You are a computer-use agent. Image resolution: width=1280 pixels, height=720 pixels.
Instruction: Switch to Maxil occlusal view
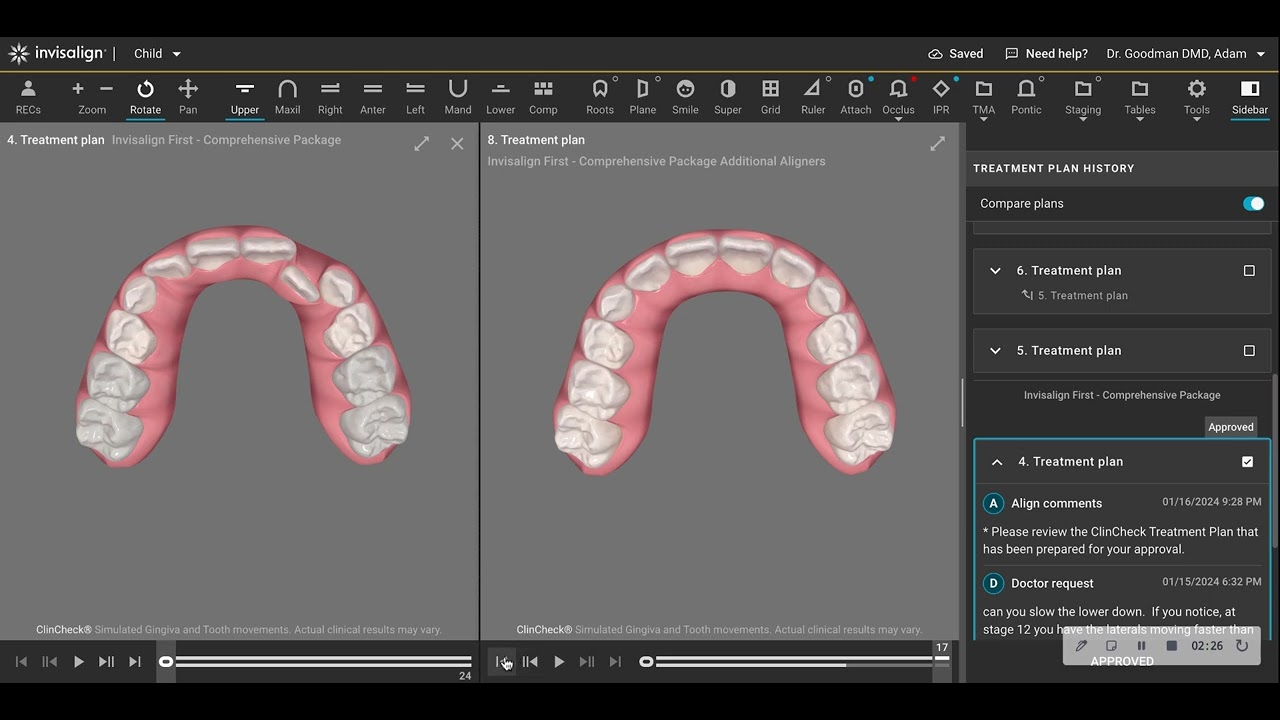(287, 97)
